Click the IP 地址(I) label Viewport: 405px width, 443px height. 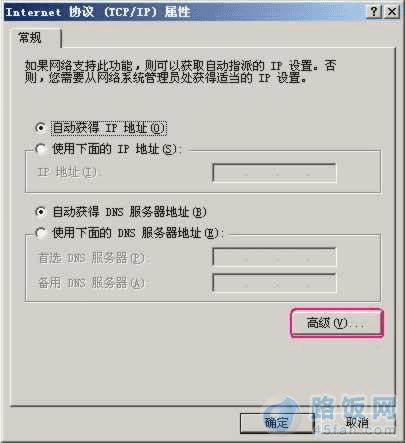tap(67, 172)
